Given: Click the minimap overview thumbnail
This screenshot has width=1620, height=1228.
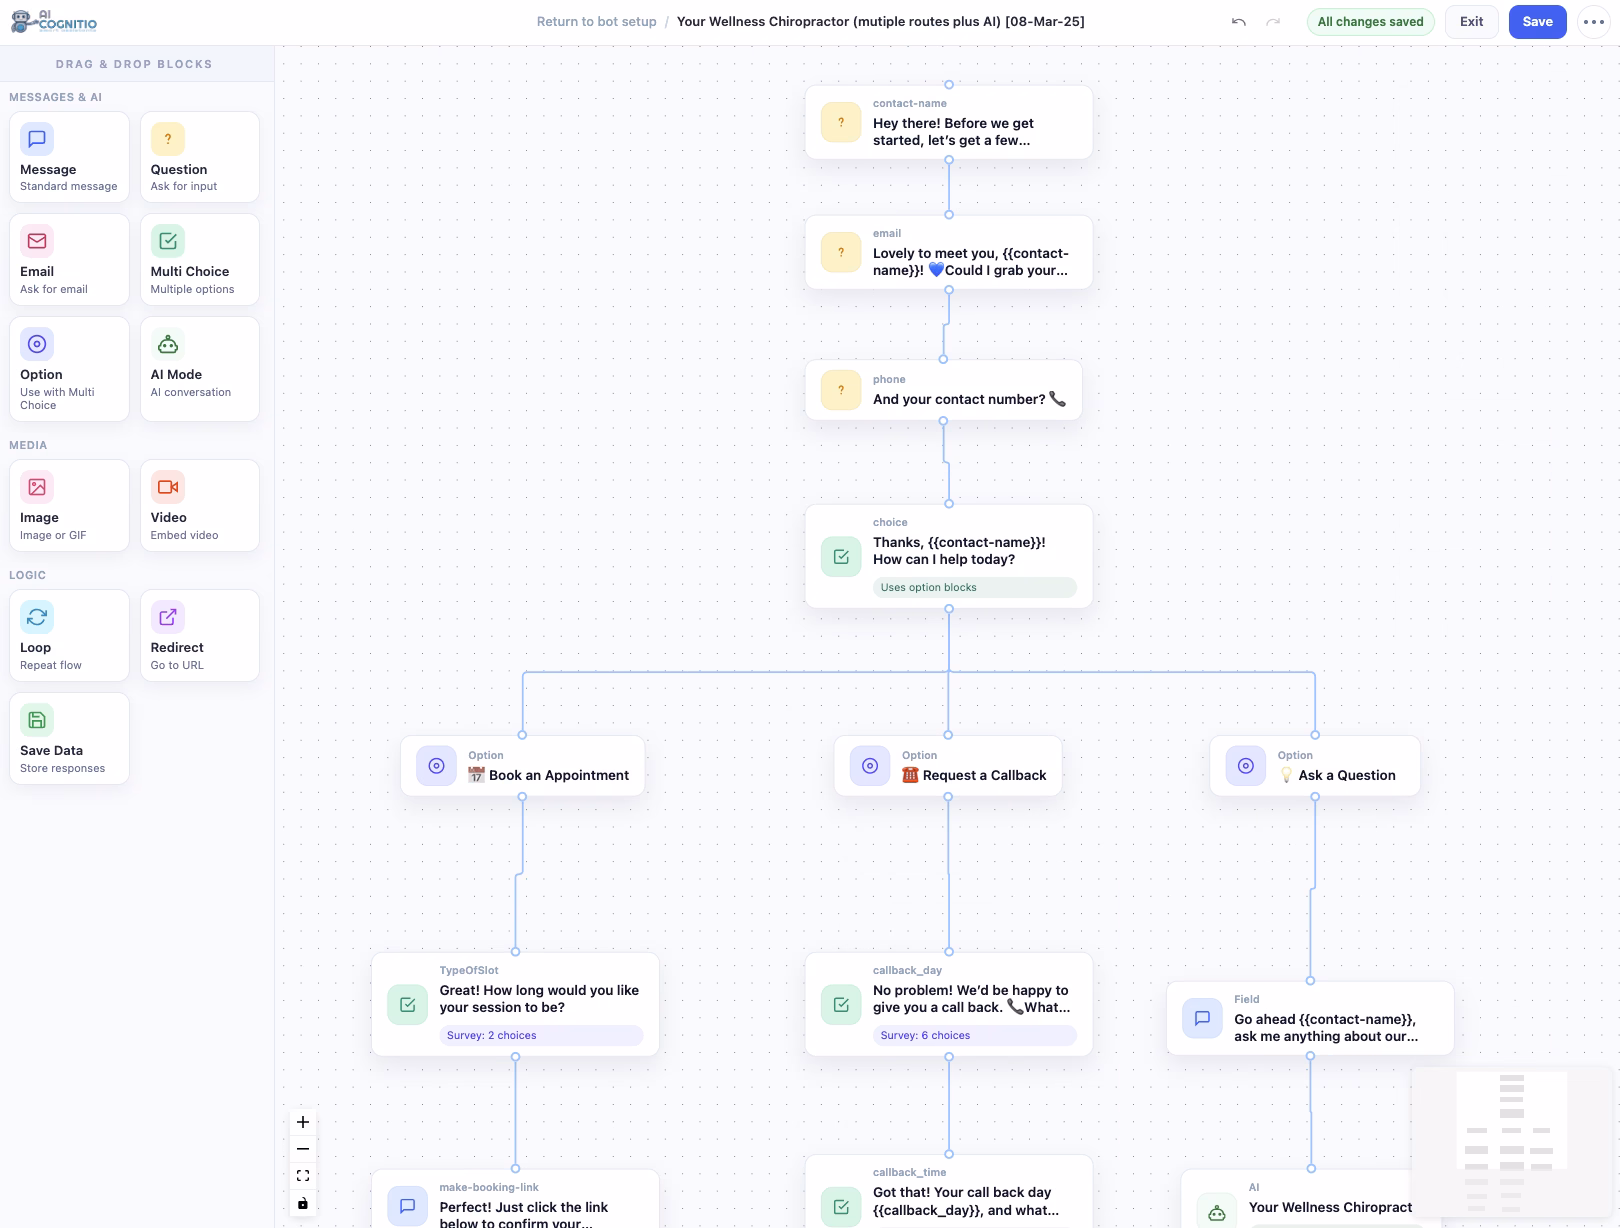Looking at the screenshot, I should coord(1512,1146).
